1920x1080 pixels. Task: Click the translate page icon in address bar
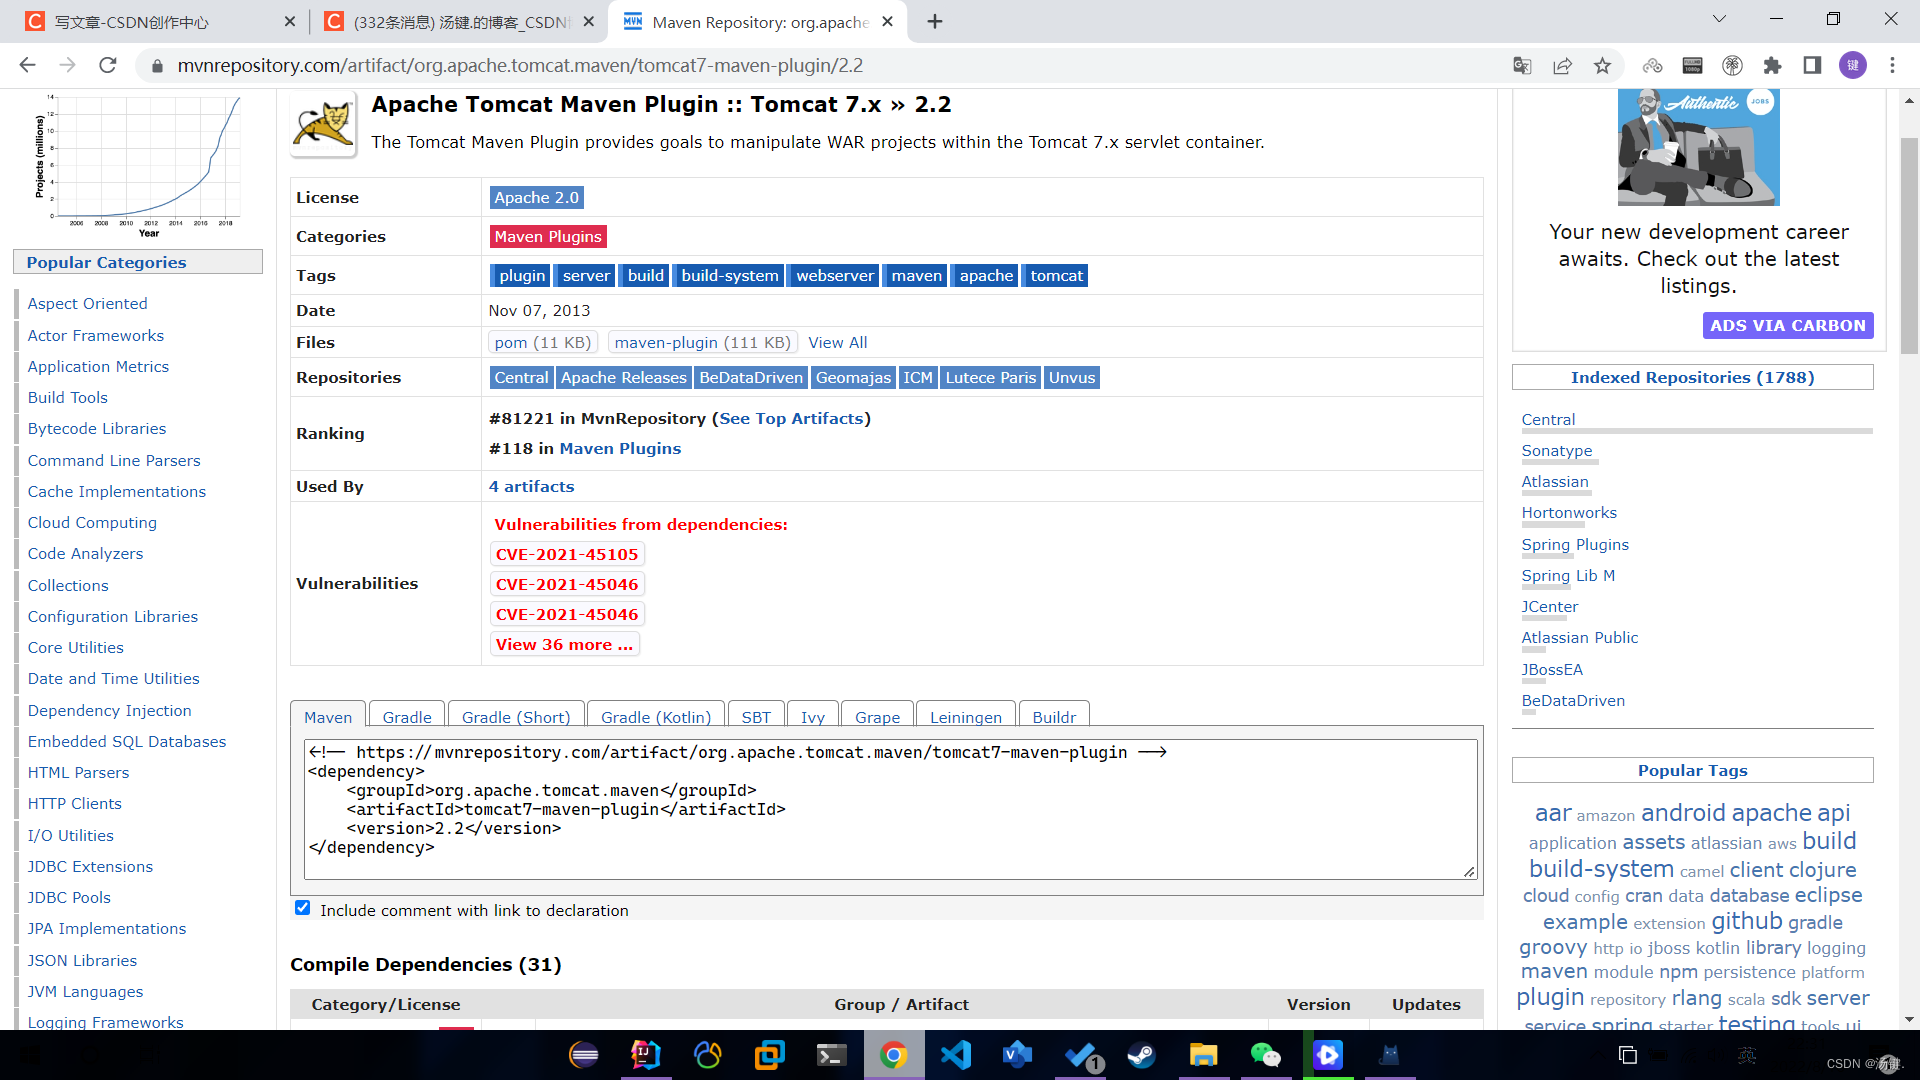(1522, 66)
